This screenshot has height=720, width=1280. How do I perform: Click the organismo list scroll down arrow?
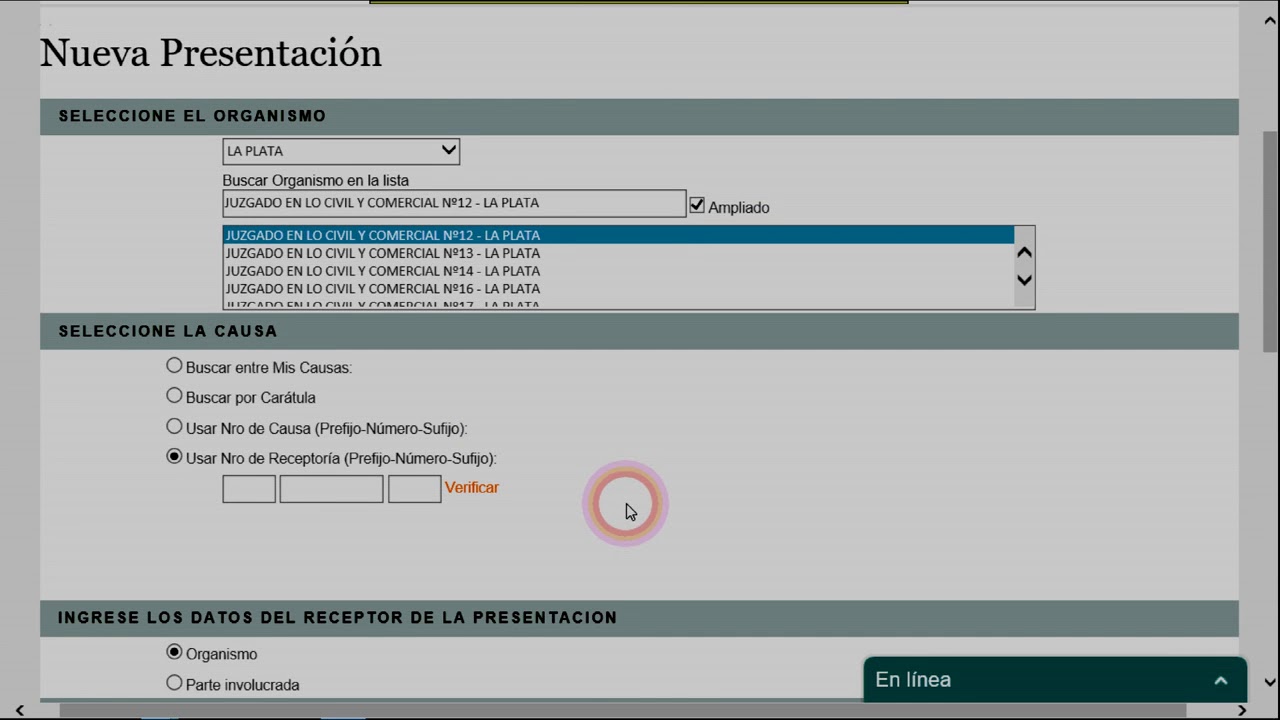[x=1024, y=281]
